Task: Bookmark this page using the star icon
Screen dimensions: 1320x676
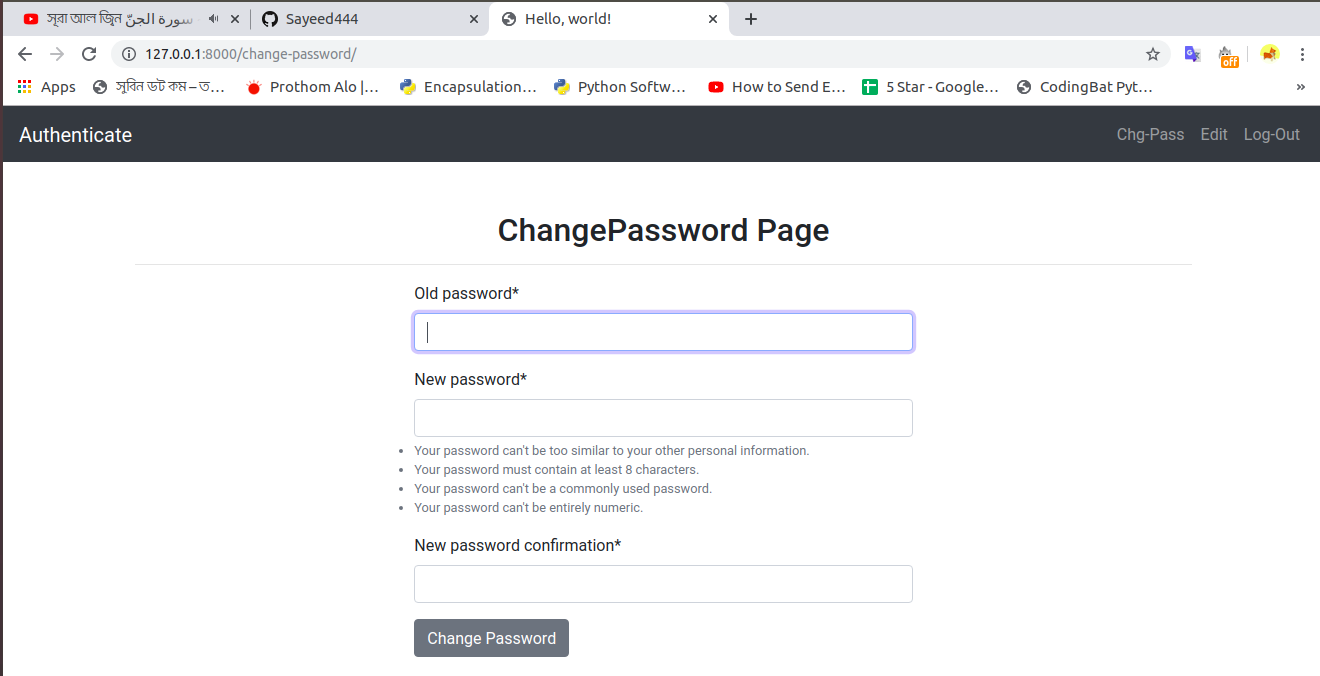Action: [x=1153, y=54]
